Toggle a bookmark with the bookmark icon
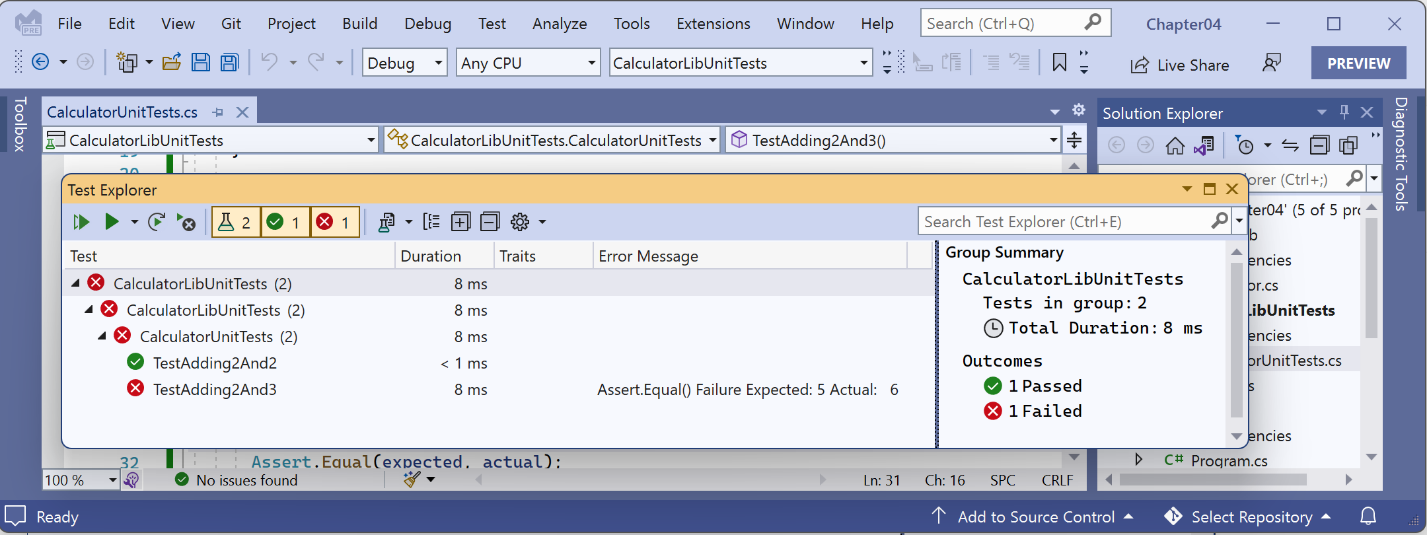The height and width of the screenshot is (535, 1427). coord(1059,63)
